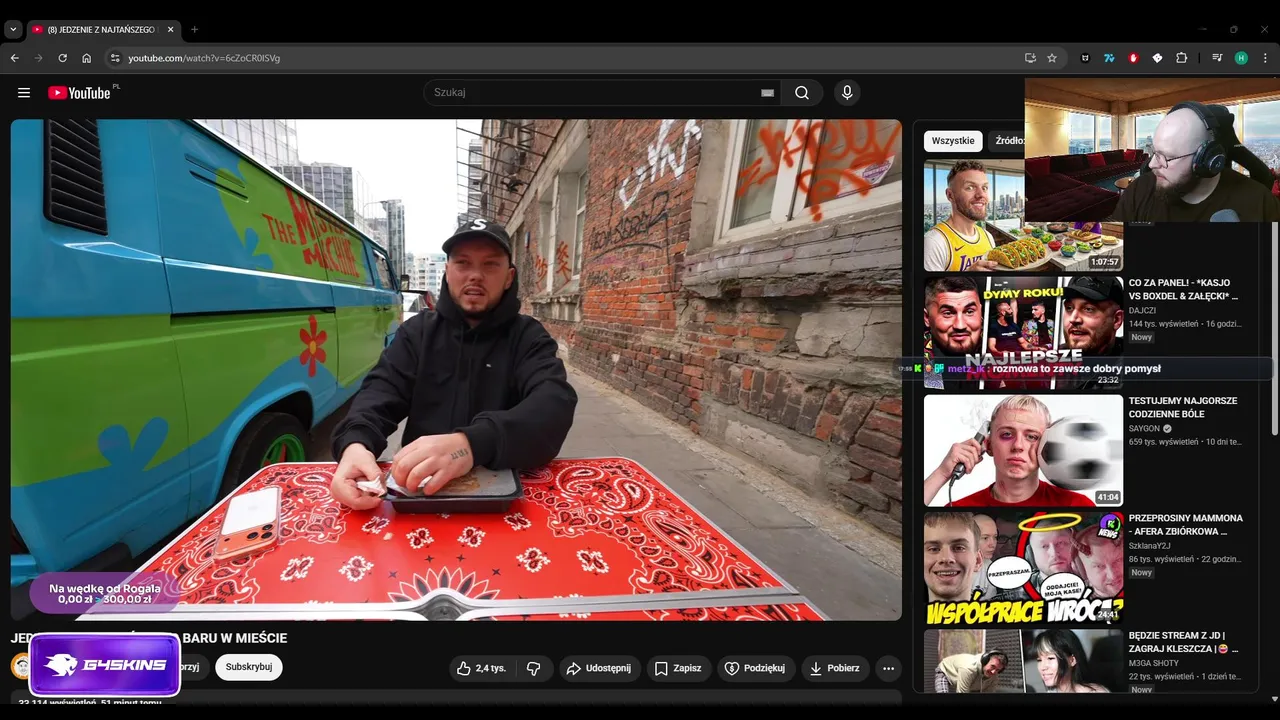
Task: Go back with the browser back arrow
Action: click(x=14, y=58)
